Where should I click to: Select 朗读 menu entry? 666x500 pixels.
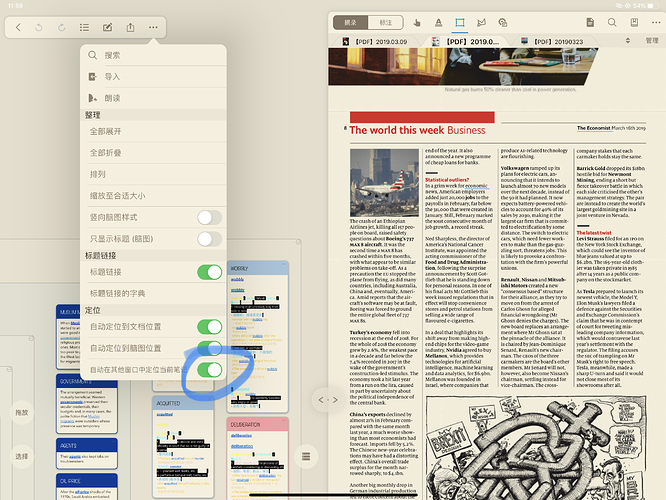click(153, 98)
